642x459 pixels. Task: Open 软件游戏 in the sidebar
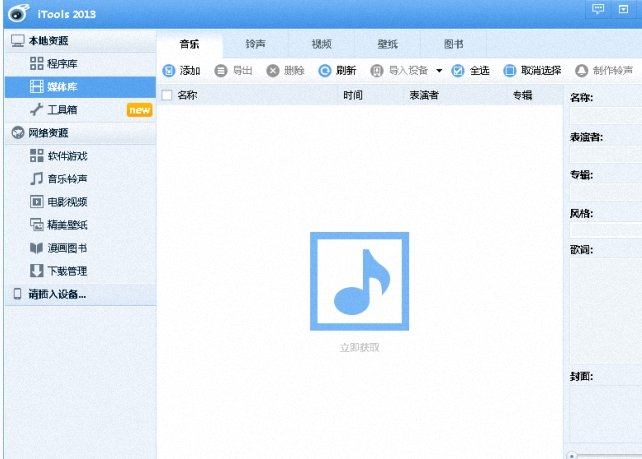pyautogui.click(x=80, y=156)
